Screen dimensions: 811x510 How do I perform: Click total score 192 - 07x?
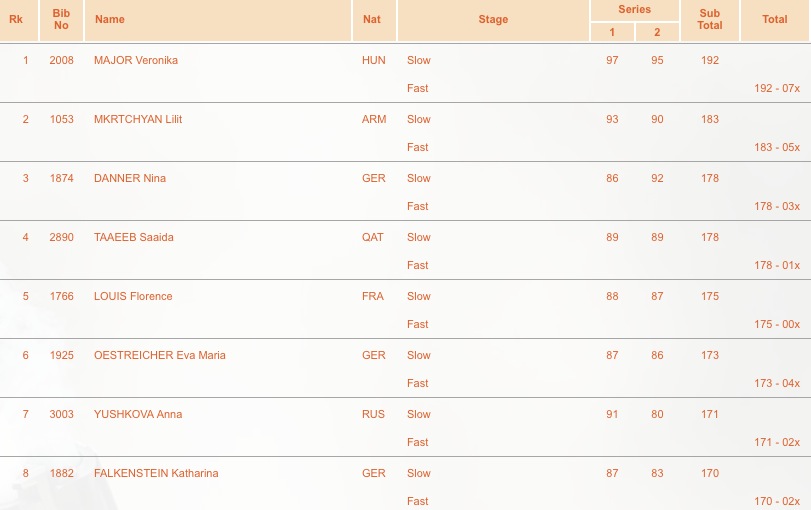click(x=777, y=88)
